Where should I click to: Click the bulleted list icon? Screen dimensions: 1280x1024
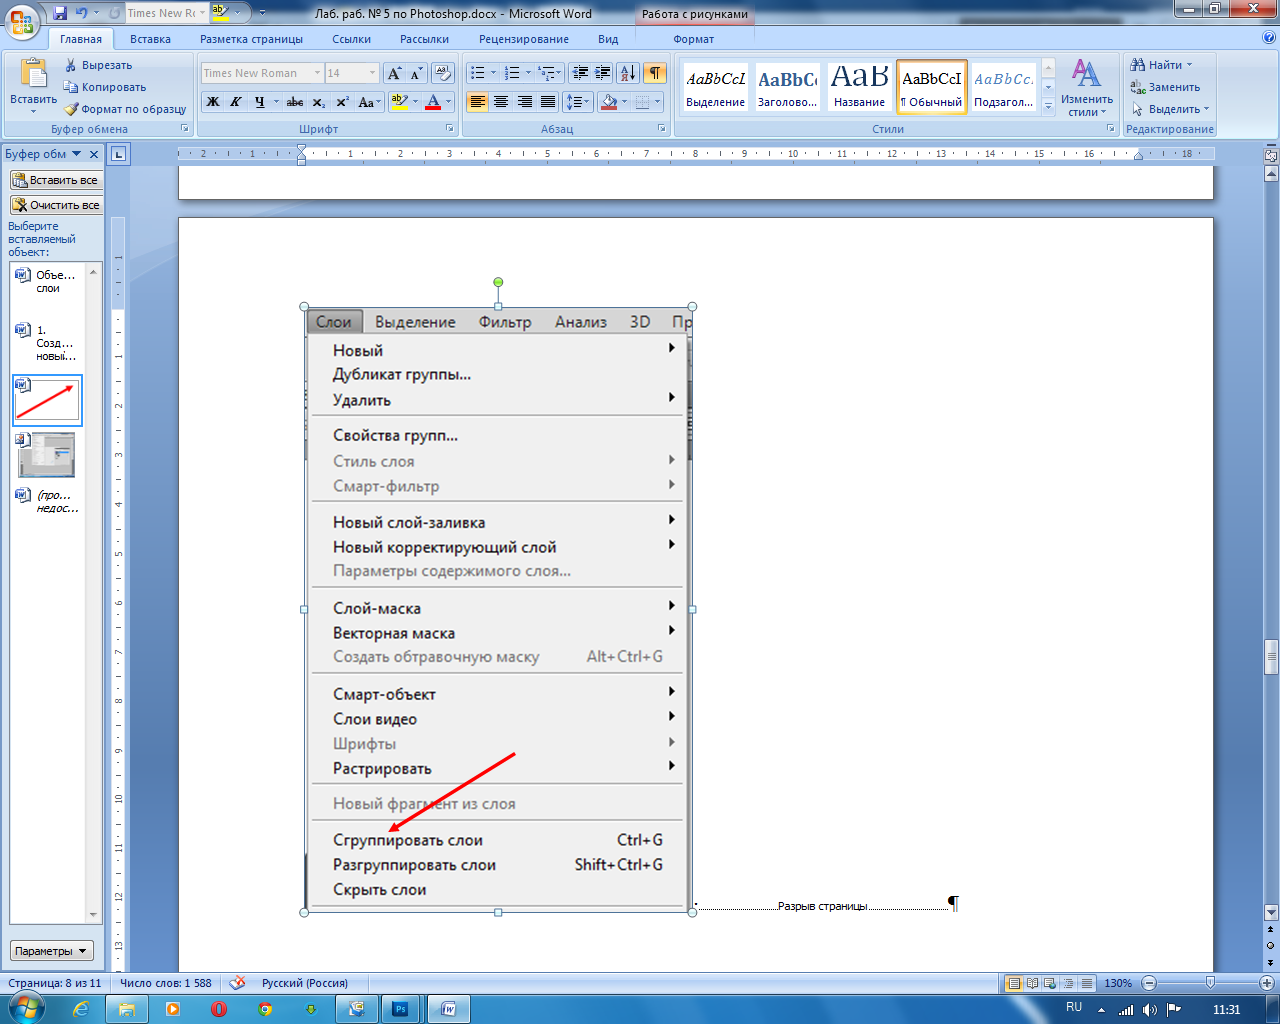pyautogui.click(x=478, y=73)
